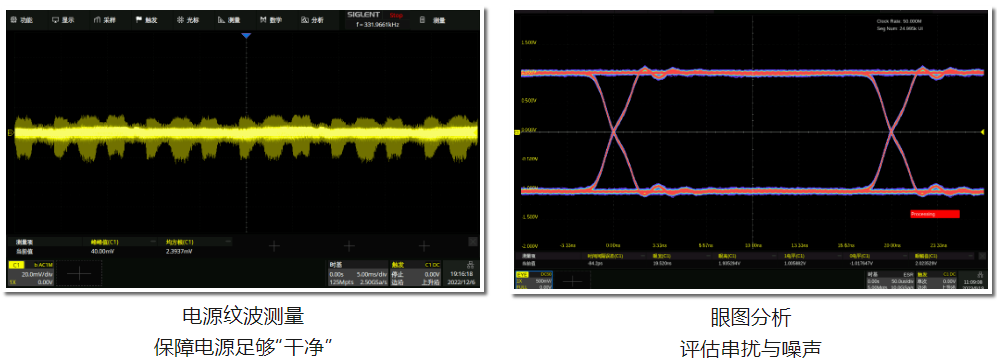
Task: Open the 测量 measure icon in the top toolbar
Action: click(230, 20)
